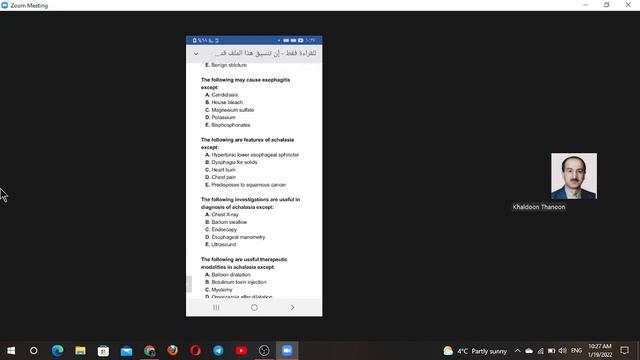Open the YouTube app from the taskbar
640x360 pixels.
241,351
